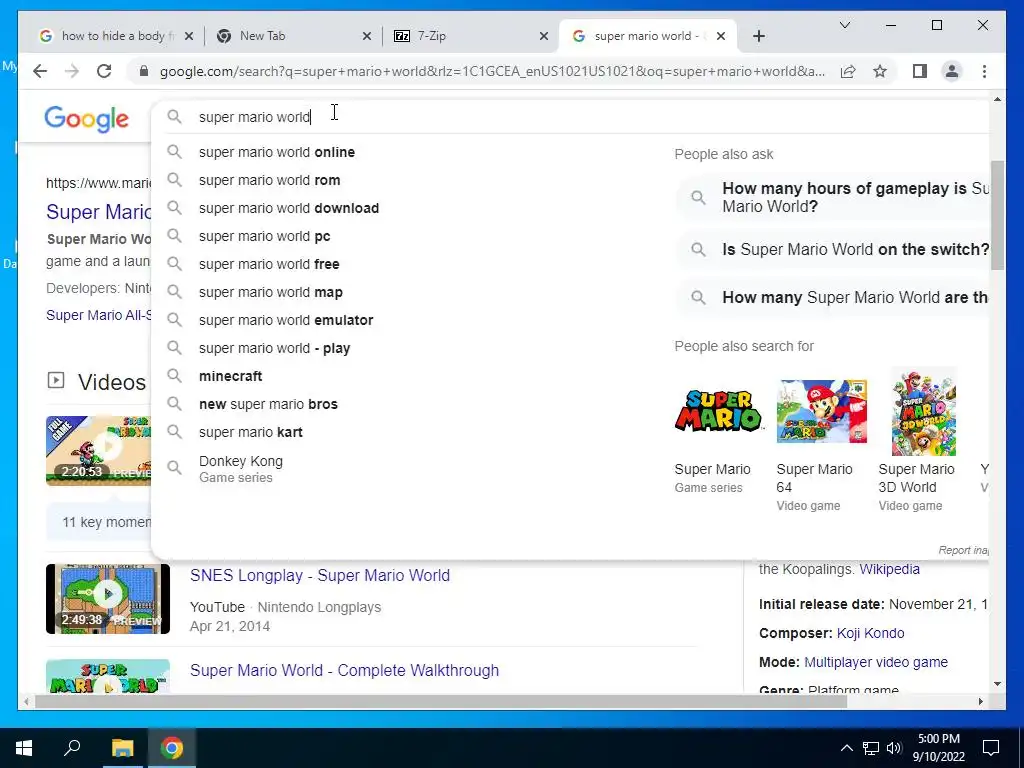Click the magnifier icon in search box
The image size is (1024, 768).
[x=174, y=117]
